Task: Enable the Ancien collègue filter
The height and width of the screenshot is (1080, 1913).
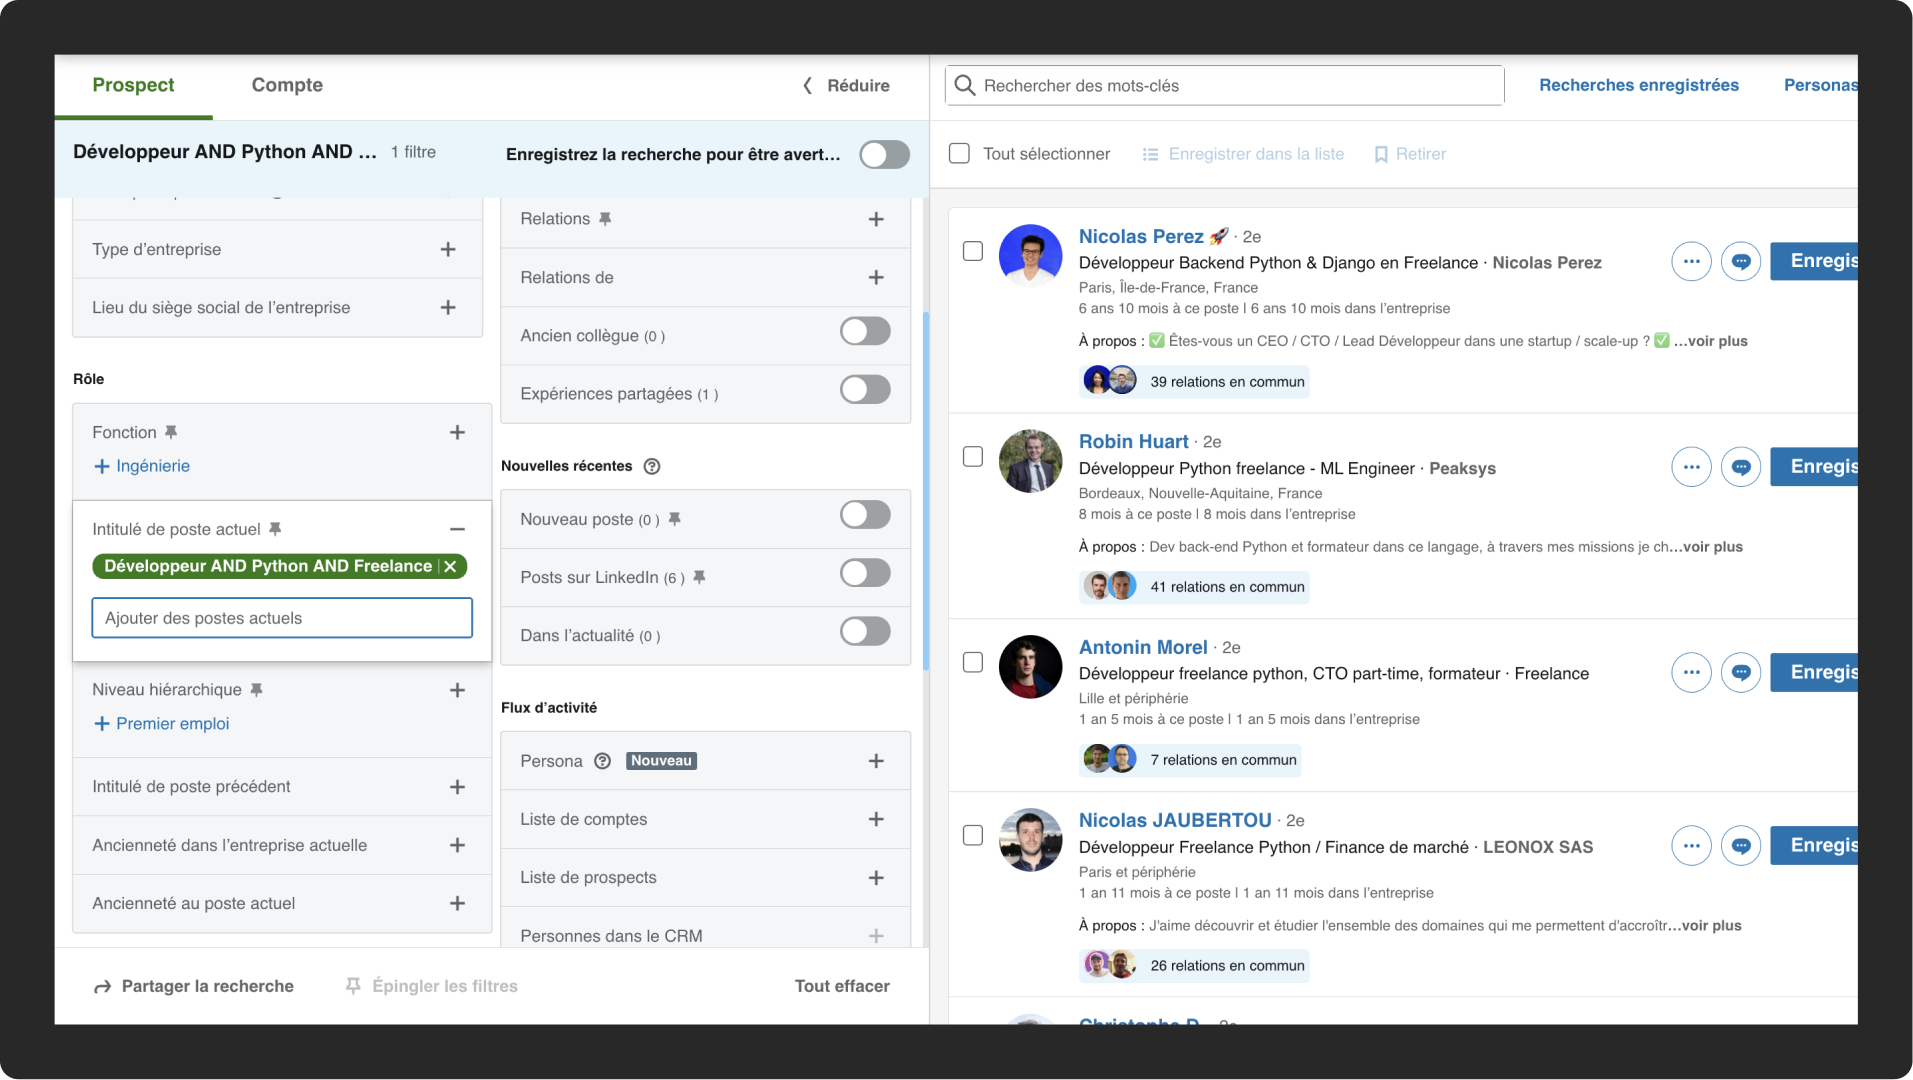Action: tap(865, 332)
